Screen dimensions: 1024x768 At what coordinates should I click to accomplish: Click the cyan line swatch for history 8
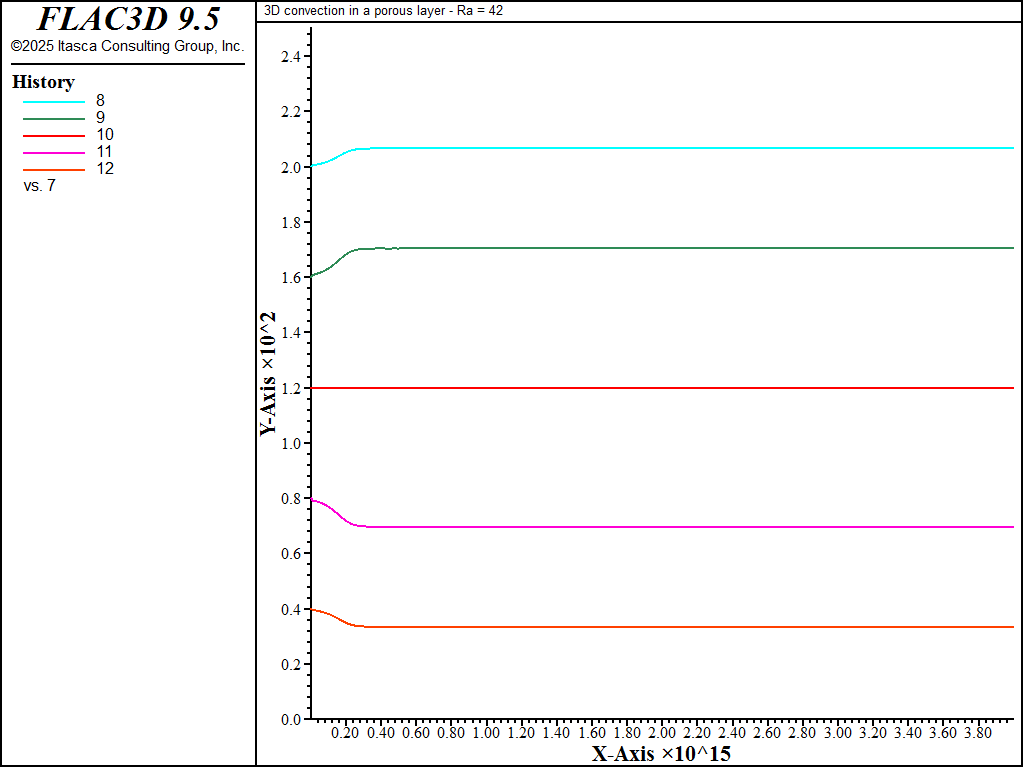pos(54,102)
